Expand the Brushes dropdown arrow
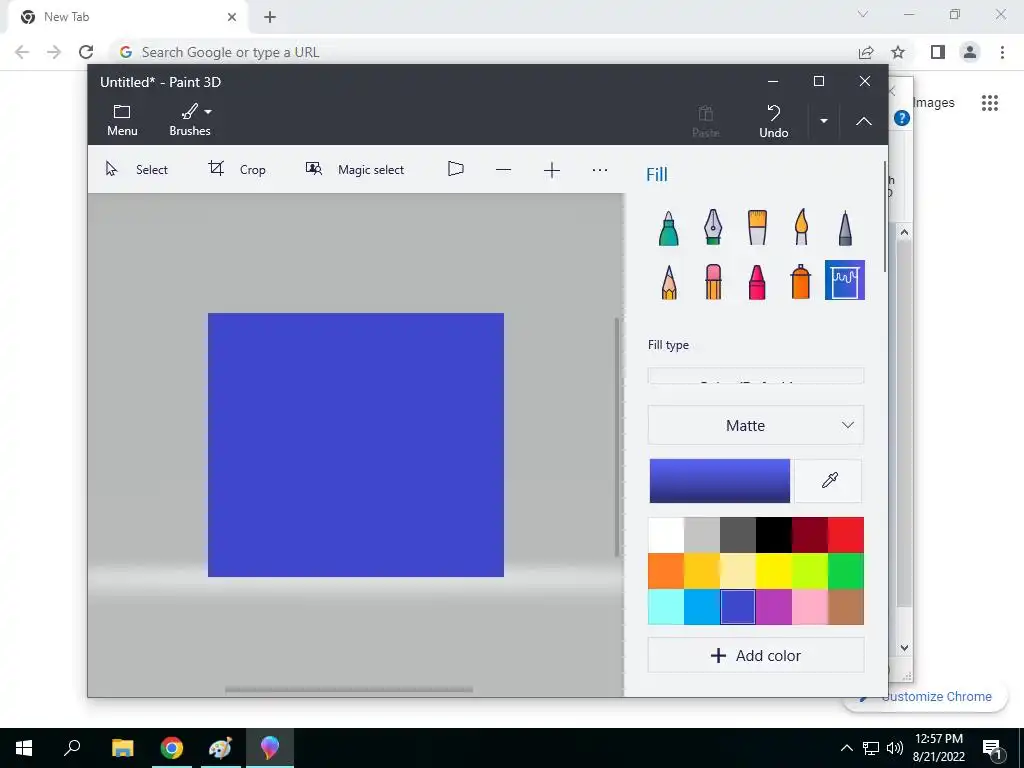This screenshot has height=768, width=1024. (208, 112)
